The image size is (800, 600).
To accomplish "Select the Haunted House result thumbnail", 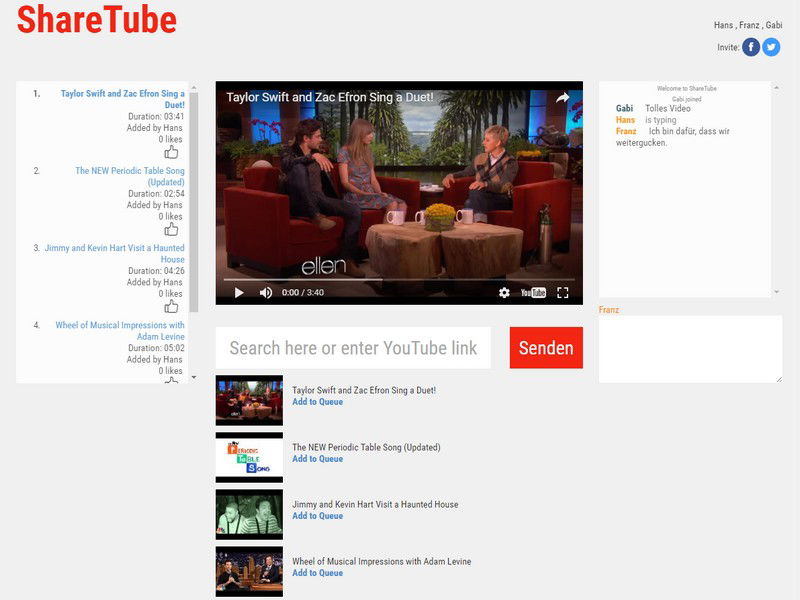I will coord(249,515).
